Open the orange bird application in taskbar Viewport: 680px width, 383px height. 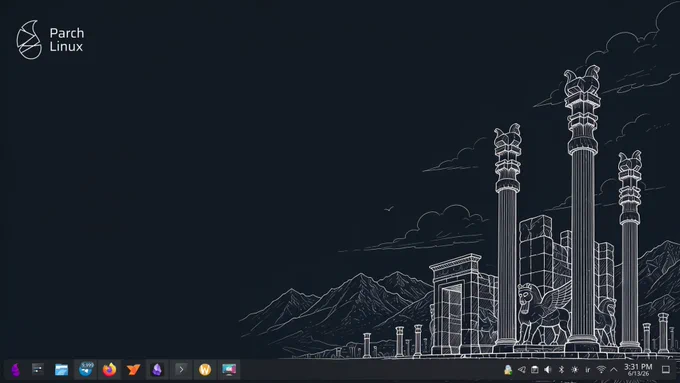tap(134, 370)
